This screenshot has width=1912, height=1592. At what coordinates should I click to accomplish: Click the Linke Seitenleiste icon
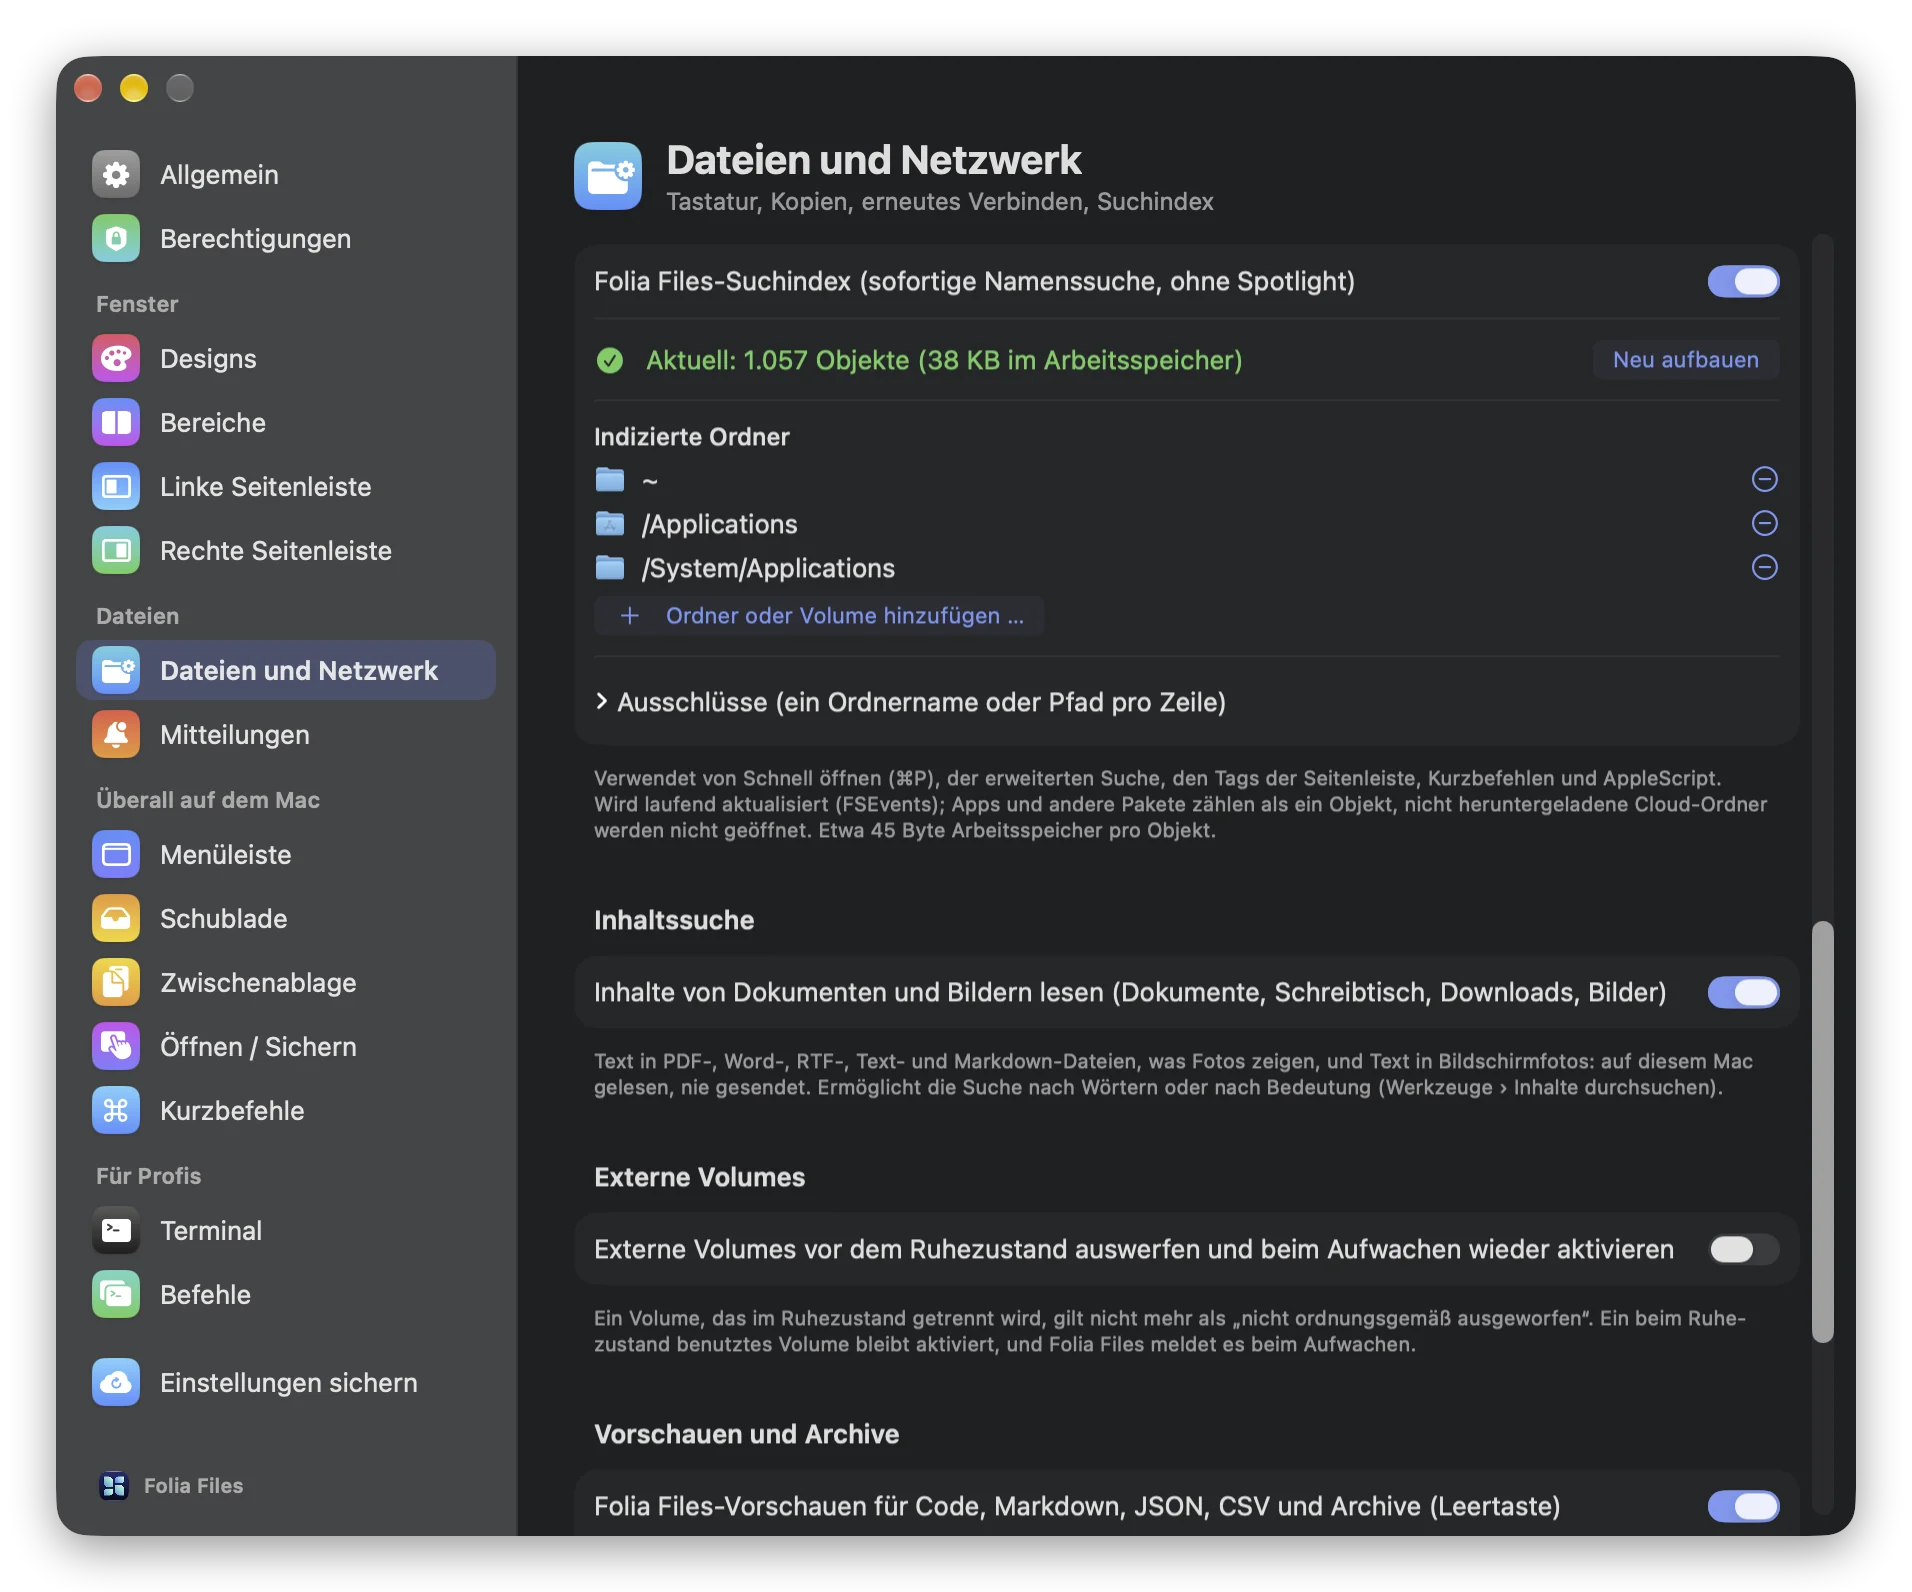tap(116, 487)
